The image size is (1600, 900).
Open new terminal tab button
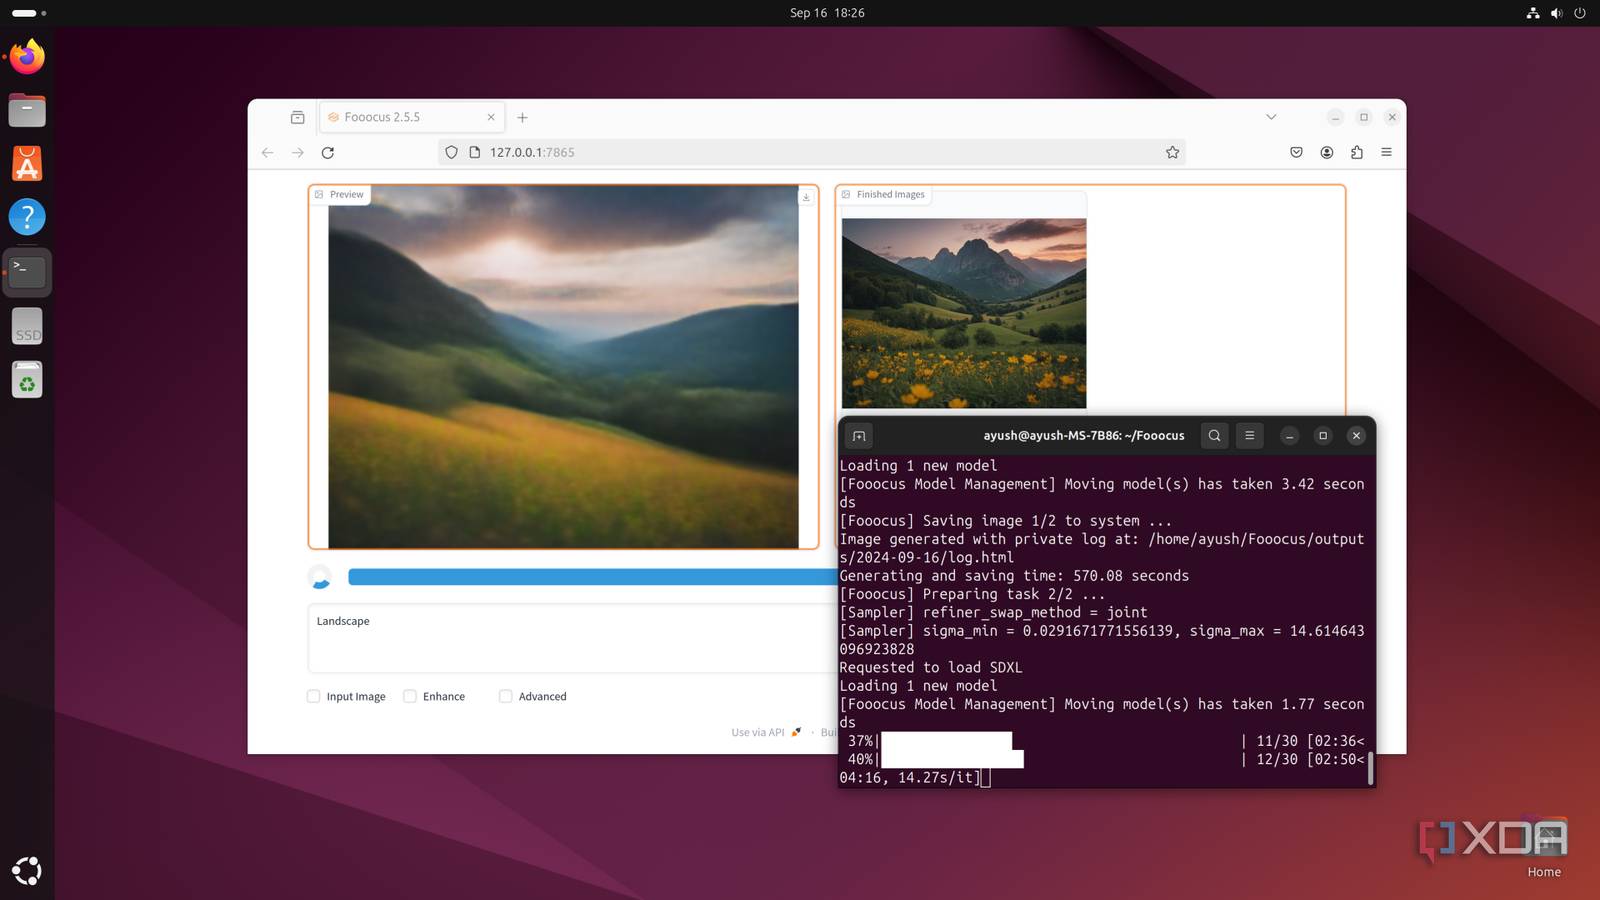(x=859, y=436)
